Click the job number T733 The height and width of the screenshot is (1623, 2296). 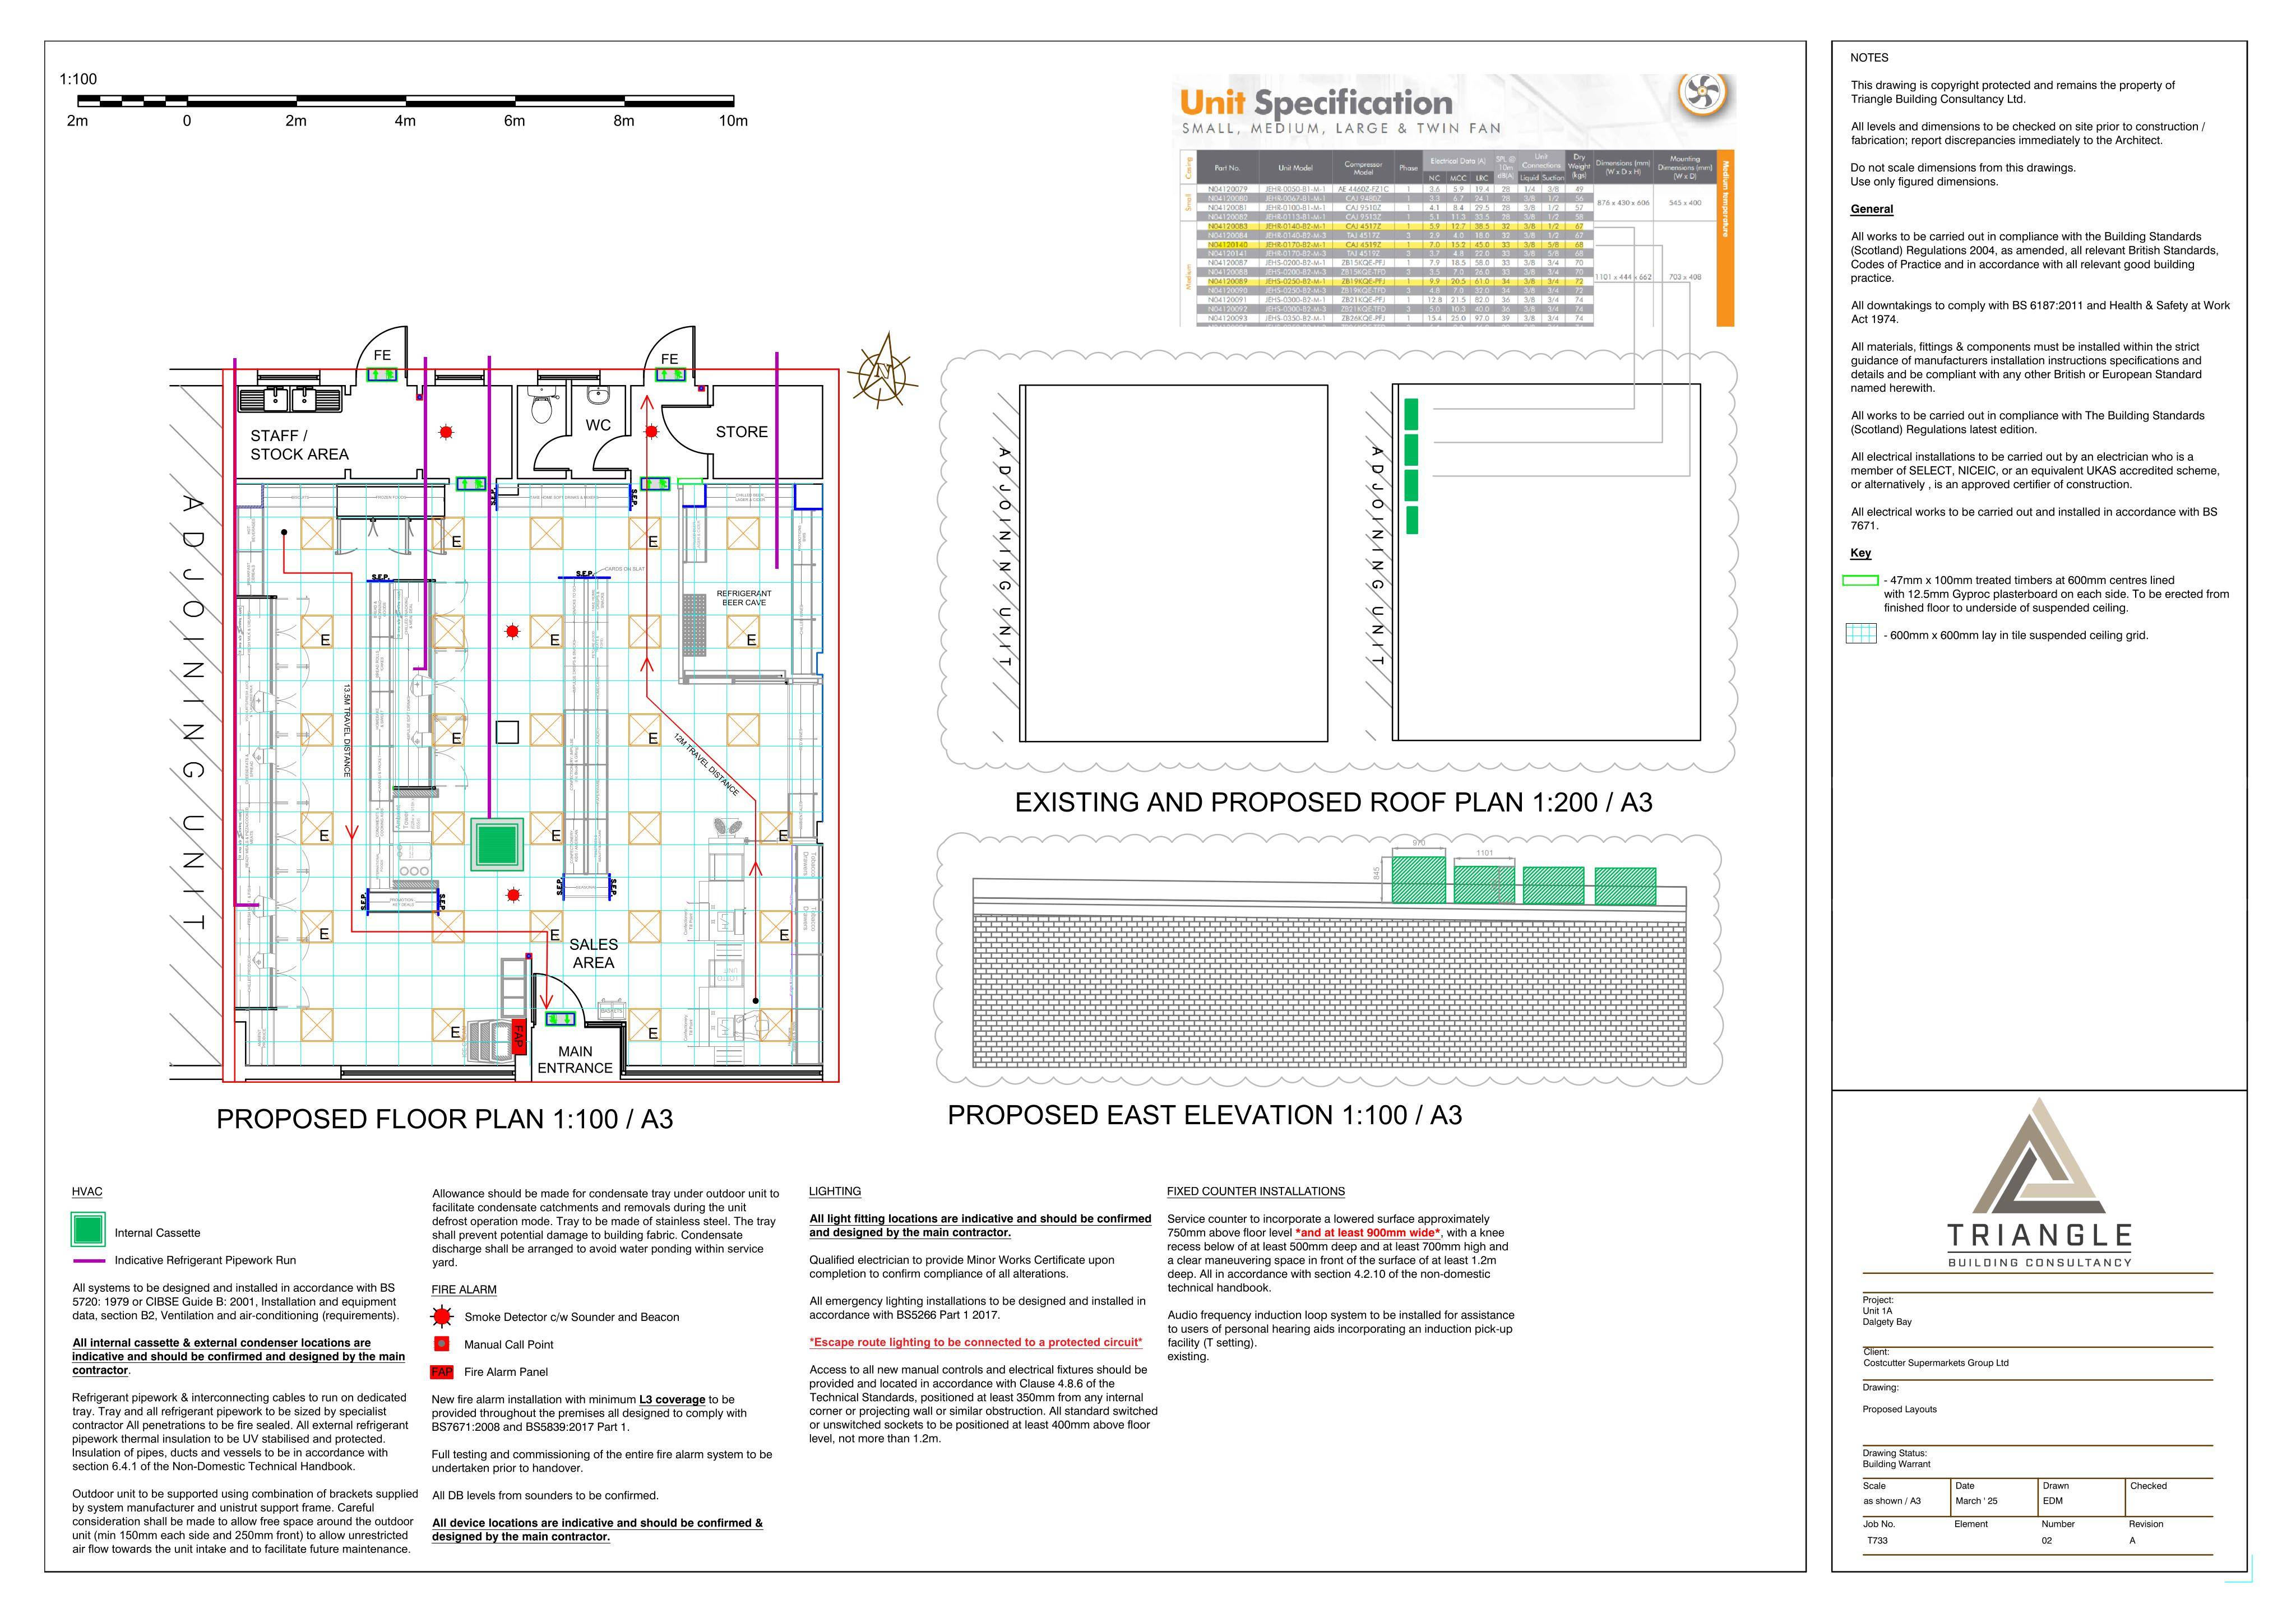pyautogui.click(x=1877, y=1541)
